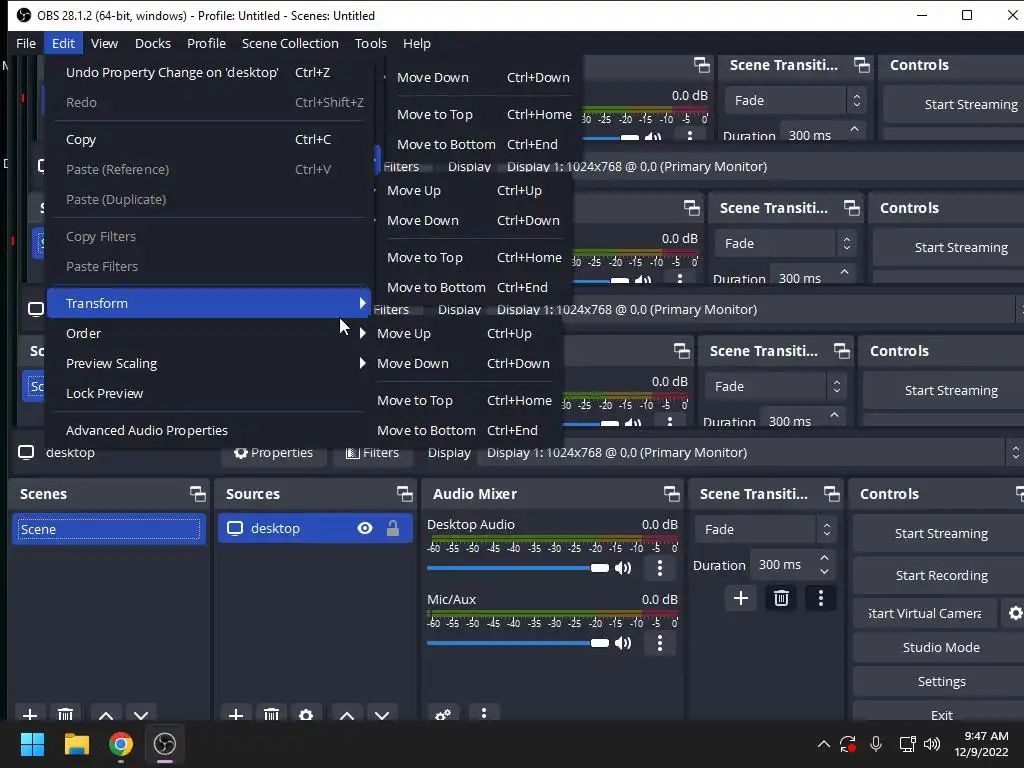Click Start Streaming directly above Start Recording
The image size is (1024, 768).
pos(941,534)
